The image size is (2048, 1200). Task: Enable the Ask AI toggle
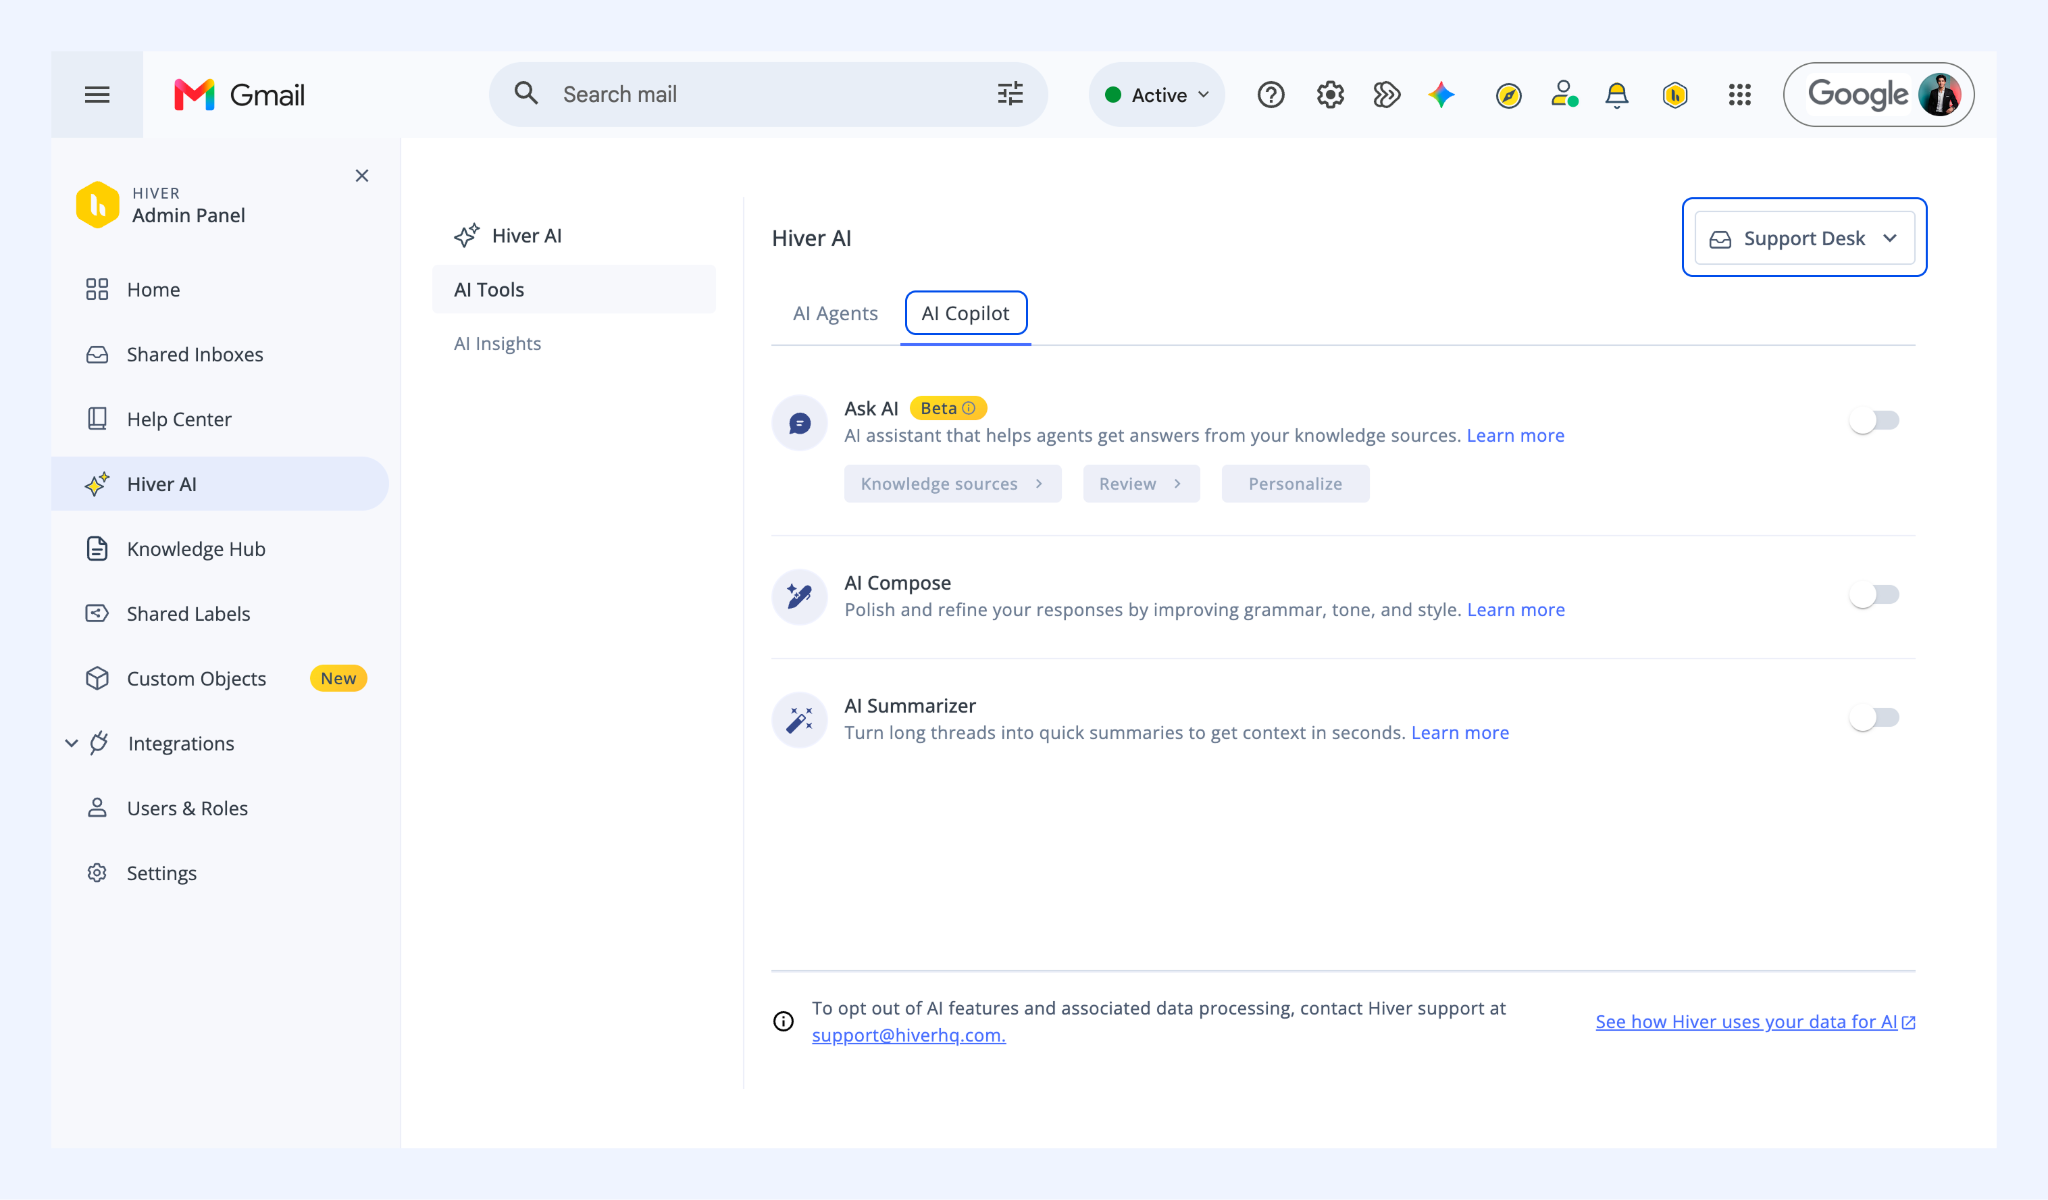point(1874,421)
